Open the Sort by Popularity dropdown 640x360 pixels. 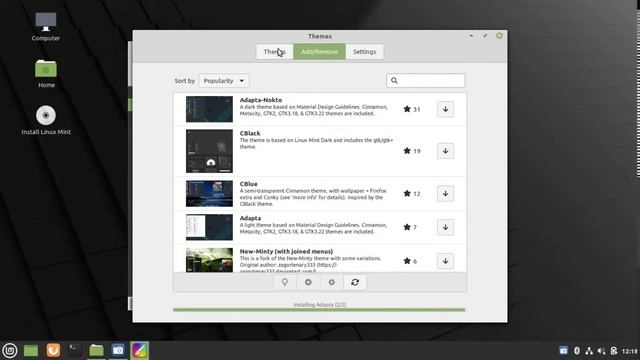224,81
